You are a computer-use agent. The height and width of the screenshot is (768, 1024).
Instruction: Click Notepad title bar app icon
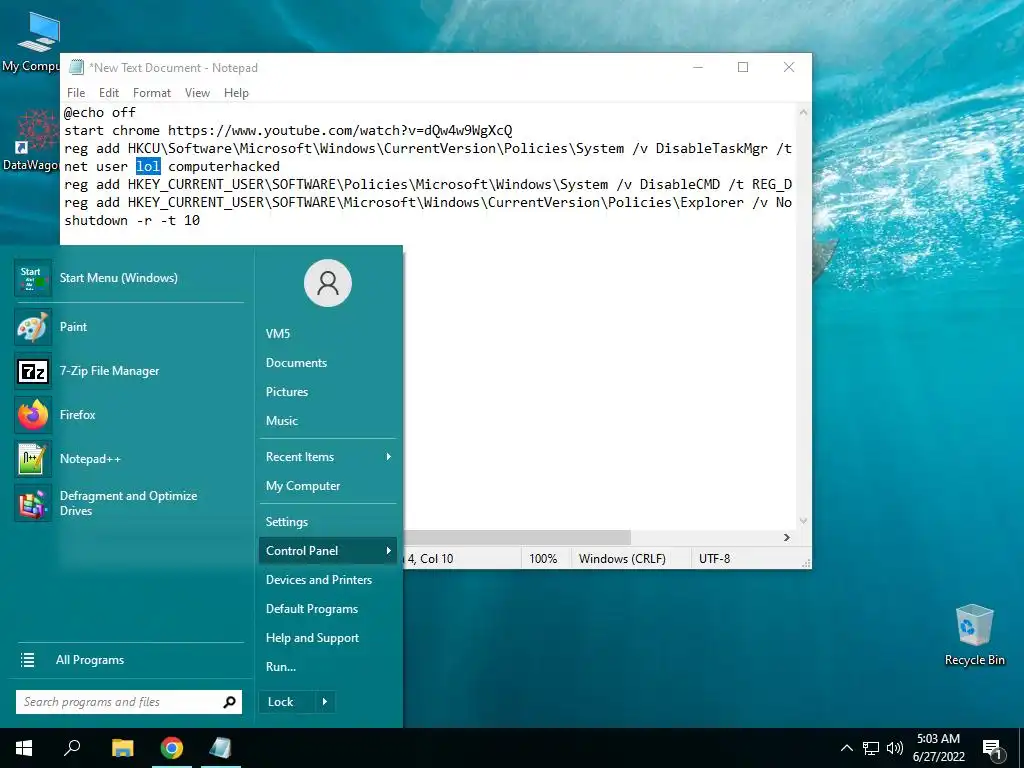[x=76, y=67]
